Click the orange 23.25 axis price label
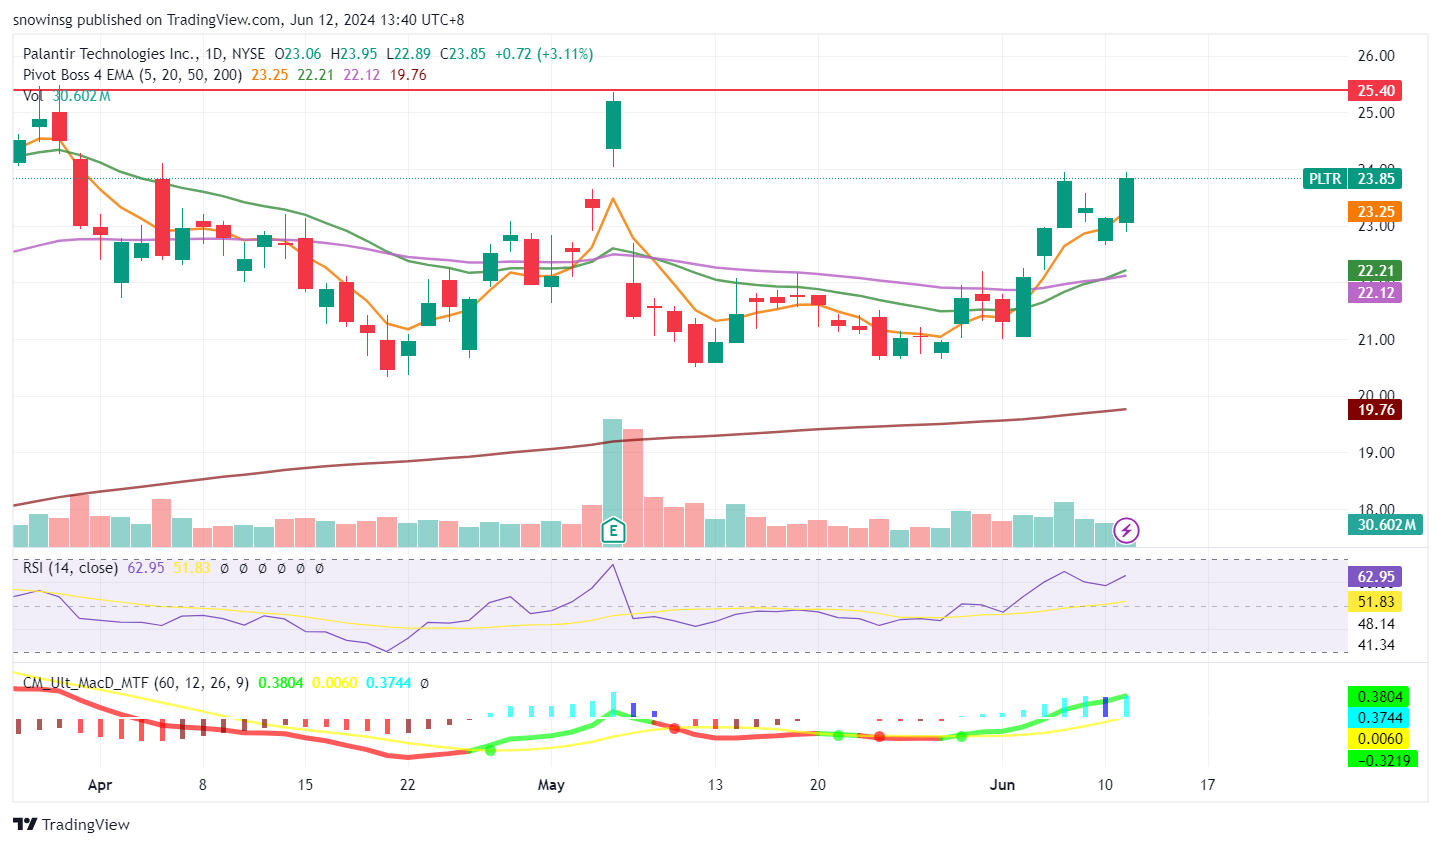This screenshot has width=1441, height=846. [x=1376, y=212]
